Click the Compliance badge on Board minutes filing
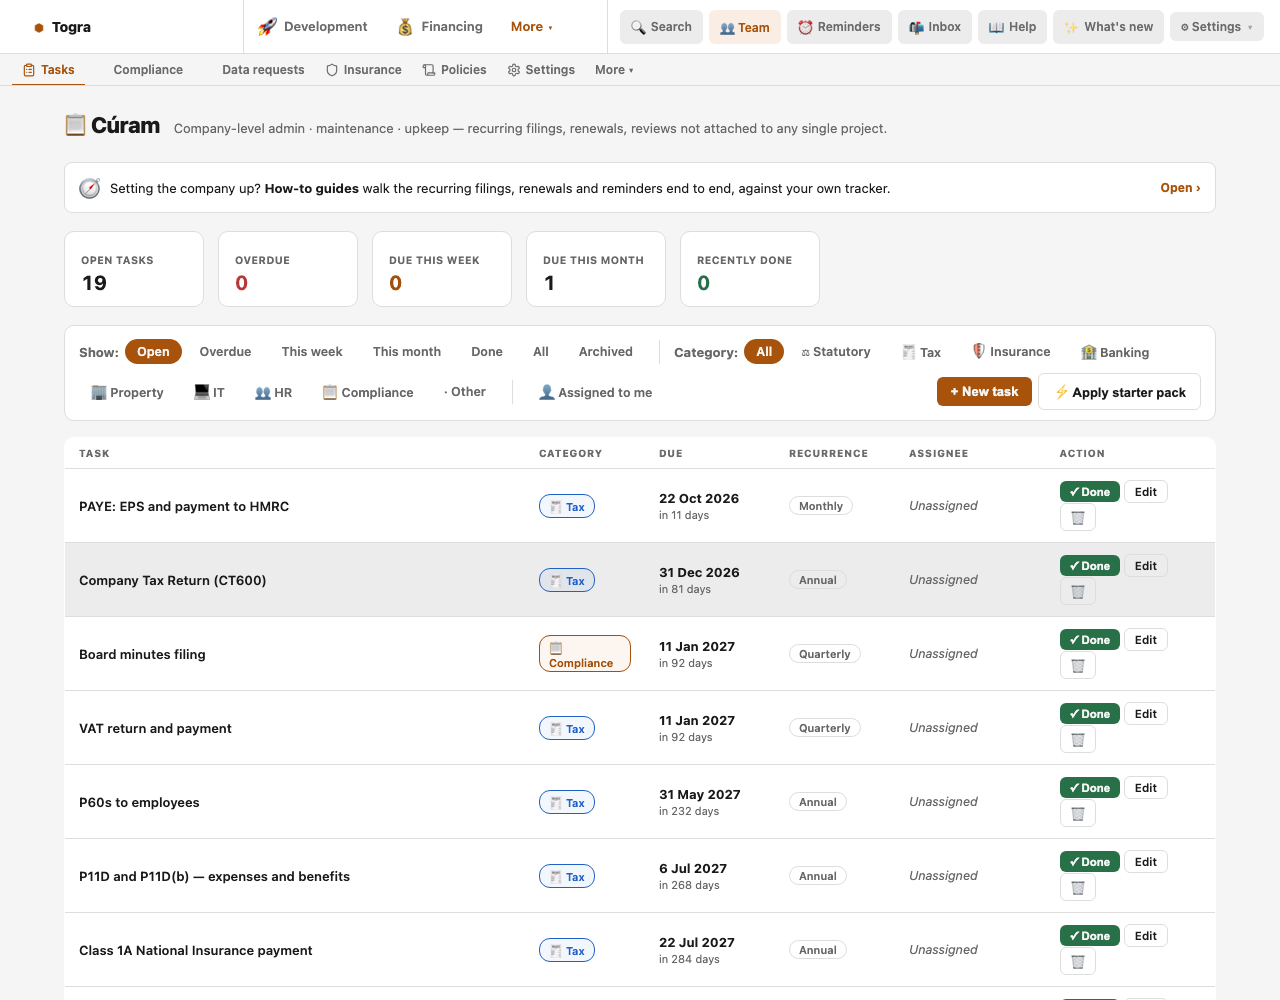Screen dimensions: 1280x1000 (585, 654)
